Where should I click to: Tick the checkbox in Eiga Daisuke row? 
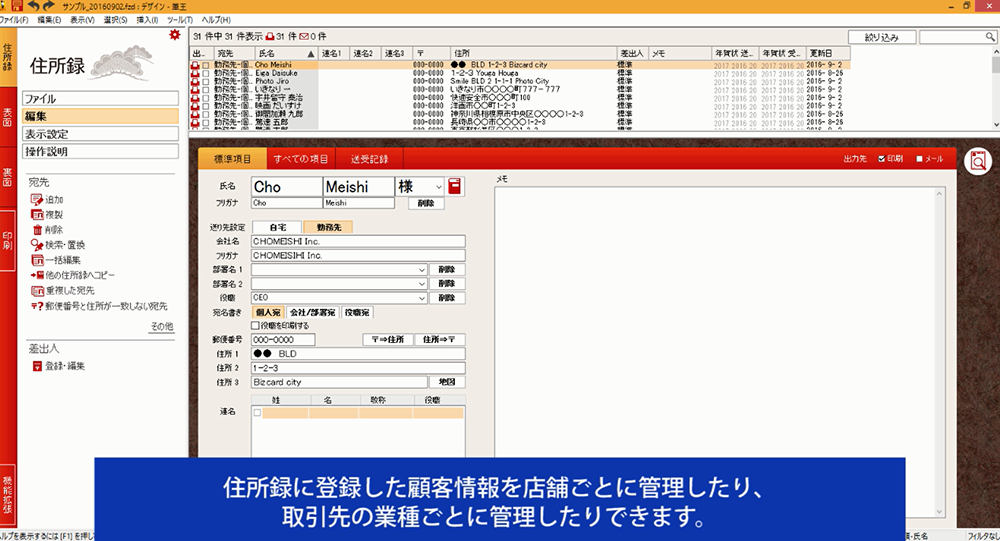205,73
